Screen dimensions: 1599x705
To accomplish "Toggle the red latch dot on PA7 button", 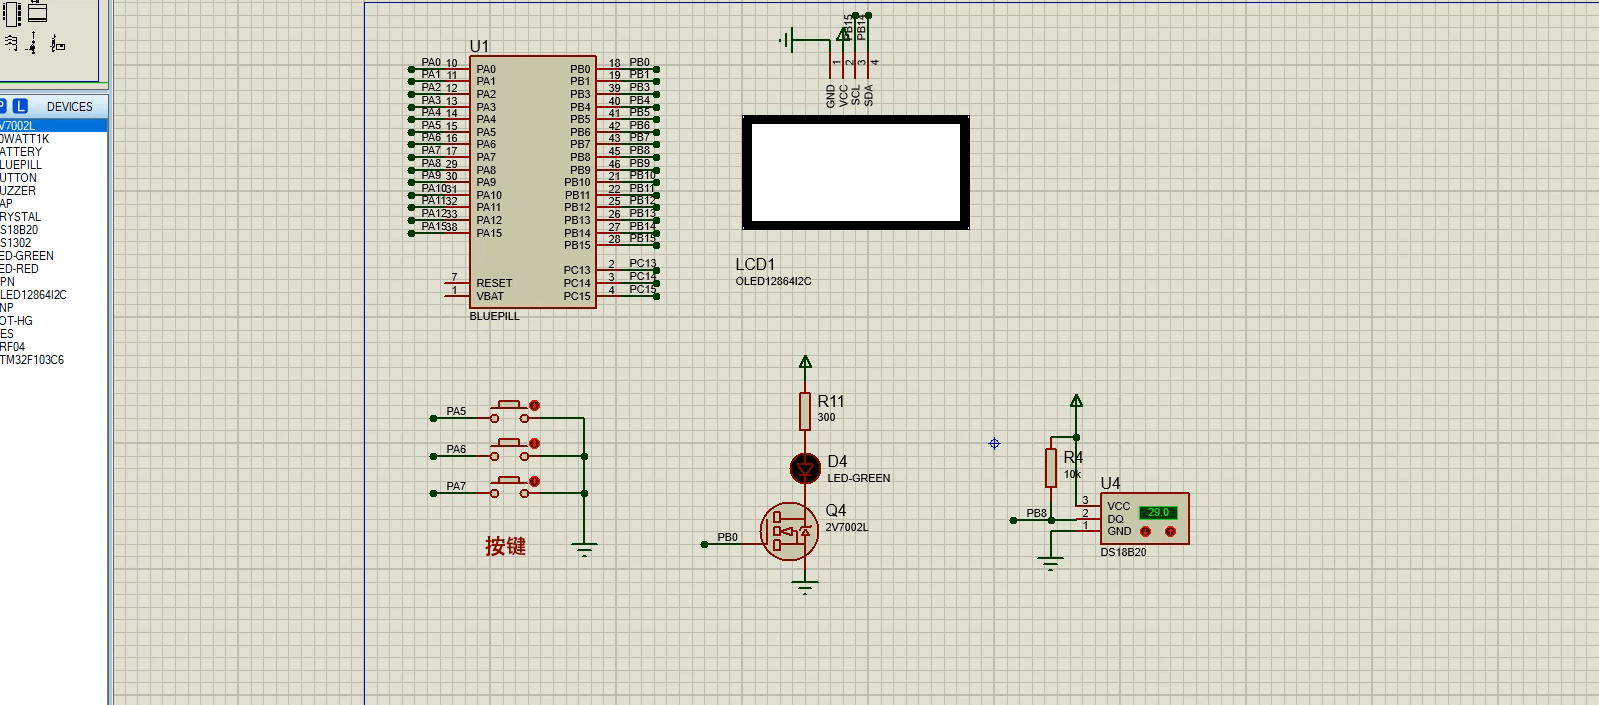I will (535, 481).
